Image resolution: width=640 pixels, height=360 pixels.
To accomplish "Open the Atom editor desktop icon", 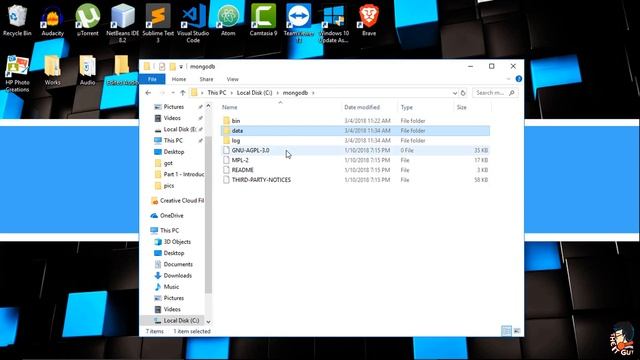I will pyautogui.click(x=228, y=20).
